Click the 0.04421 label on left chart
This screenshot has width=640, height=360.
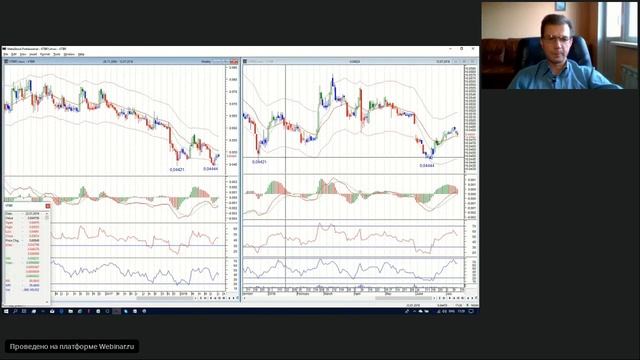pos(177,169)
